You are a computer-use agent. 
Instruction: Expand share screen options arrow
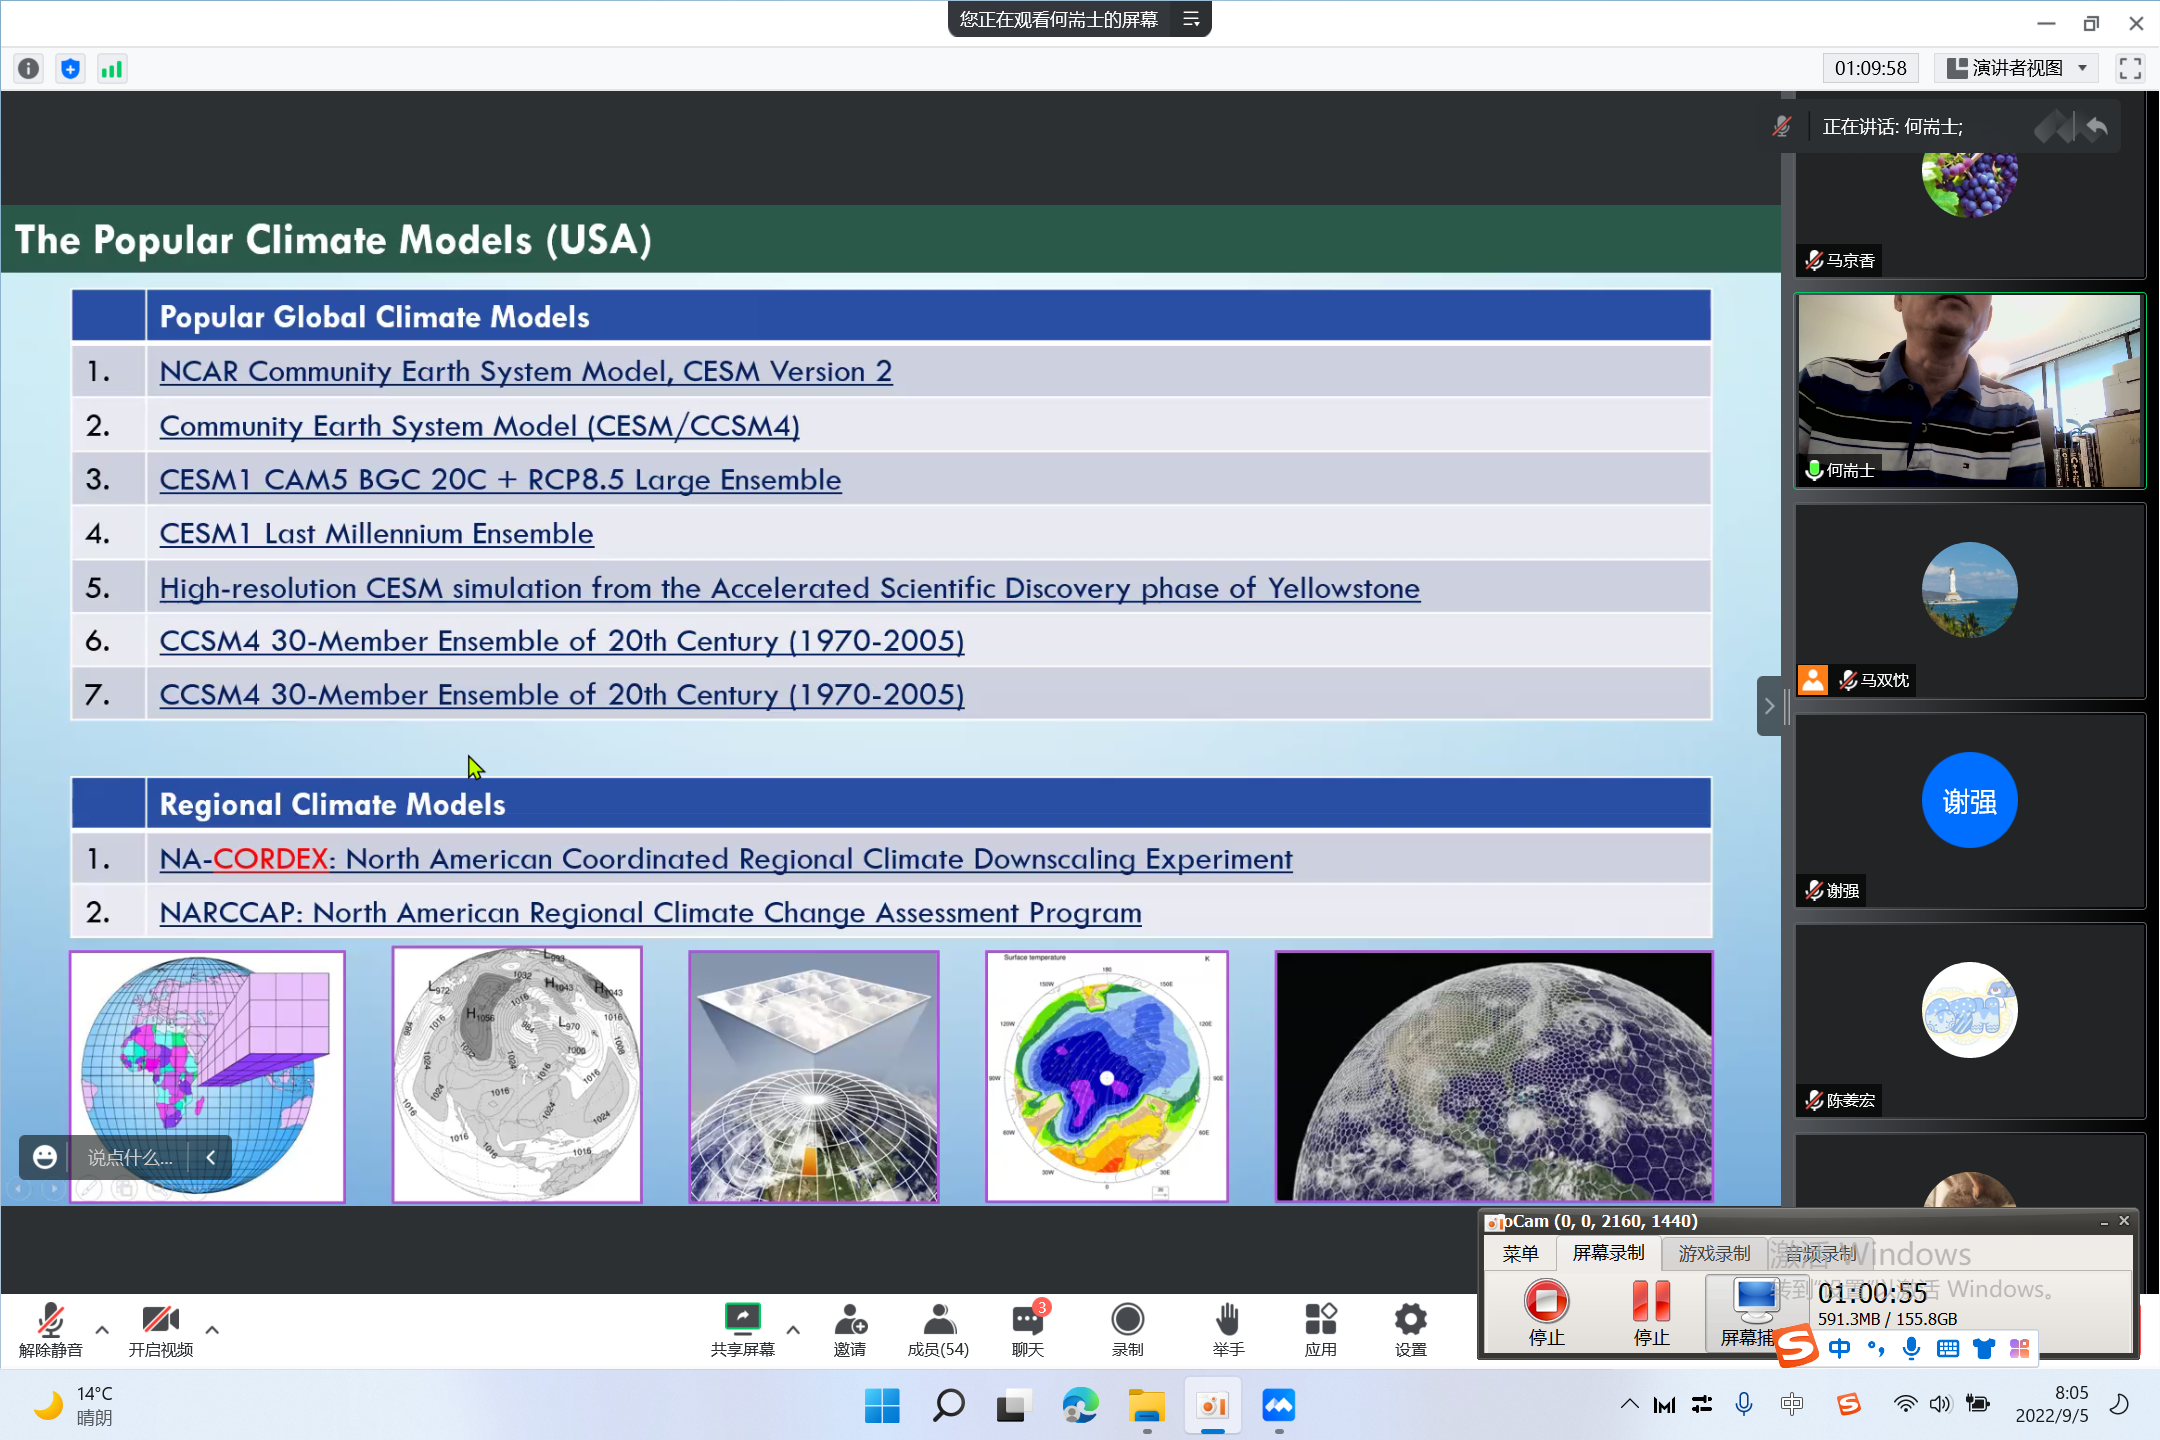tap(793, 1330)
